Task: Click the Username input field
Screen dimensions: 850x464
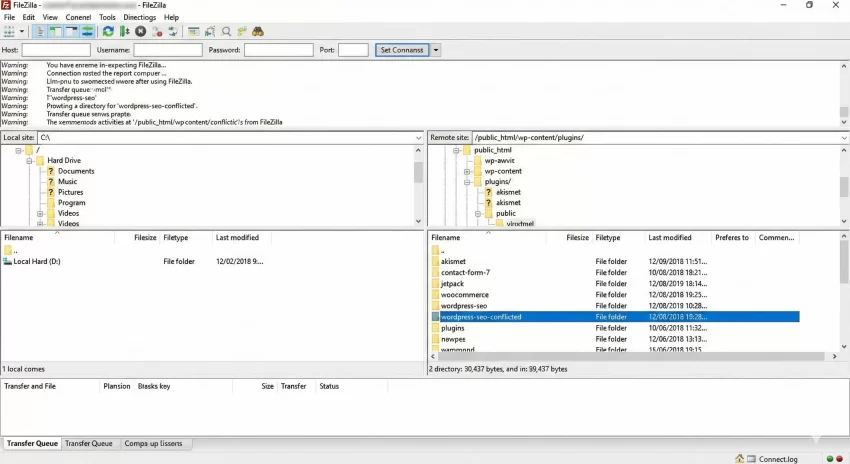Action: (168, 50)
